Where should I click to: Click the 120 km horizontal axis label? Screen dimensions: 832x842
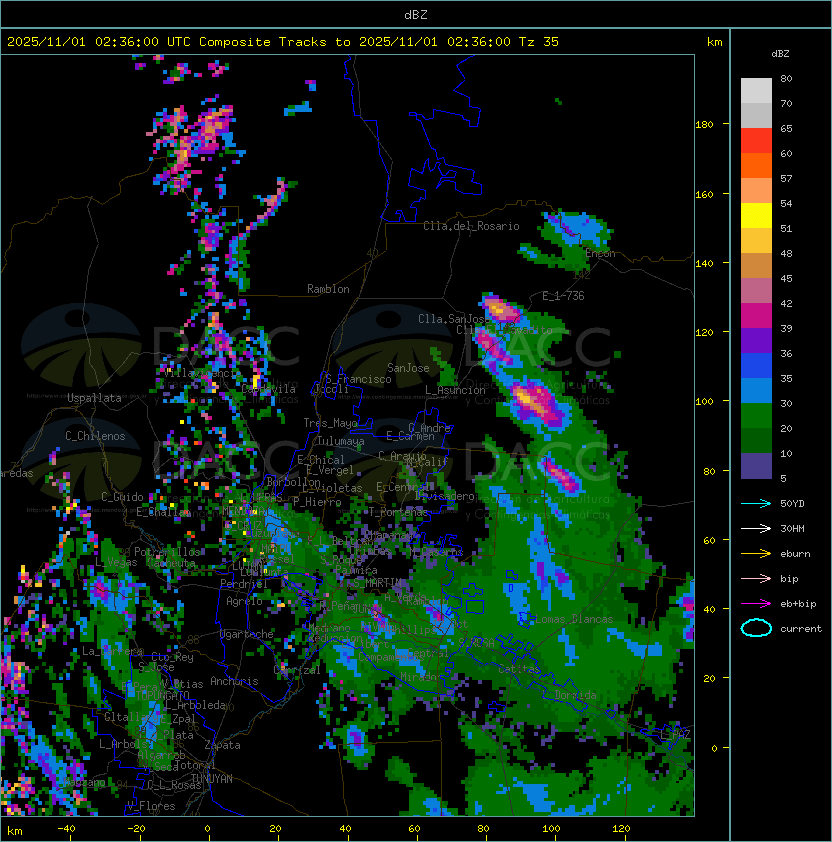coord(621,829)
